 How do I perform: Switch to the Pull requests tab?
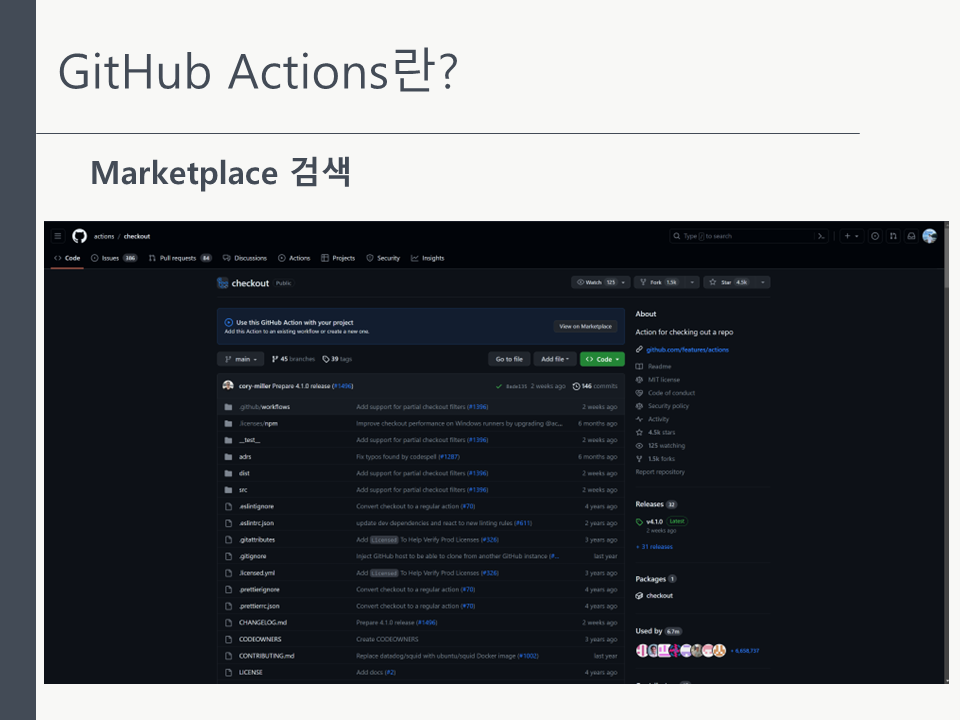[180, 258]
